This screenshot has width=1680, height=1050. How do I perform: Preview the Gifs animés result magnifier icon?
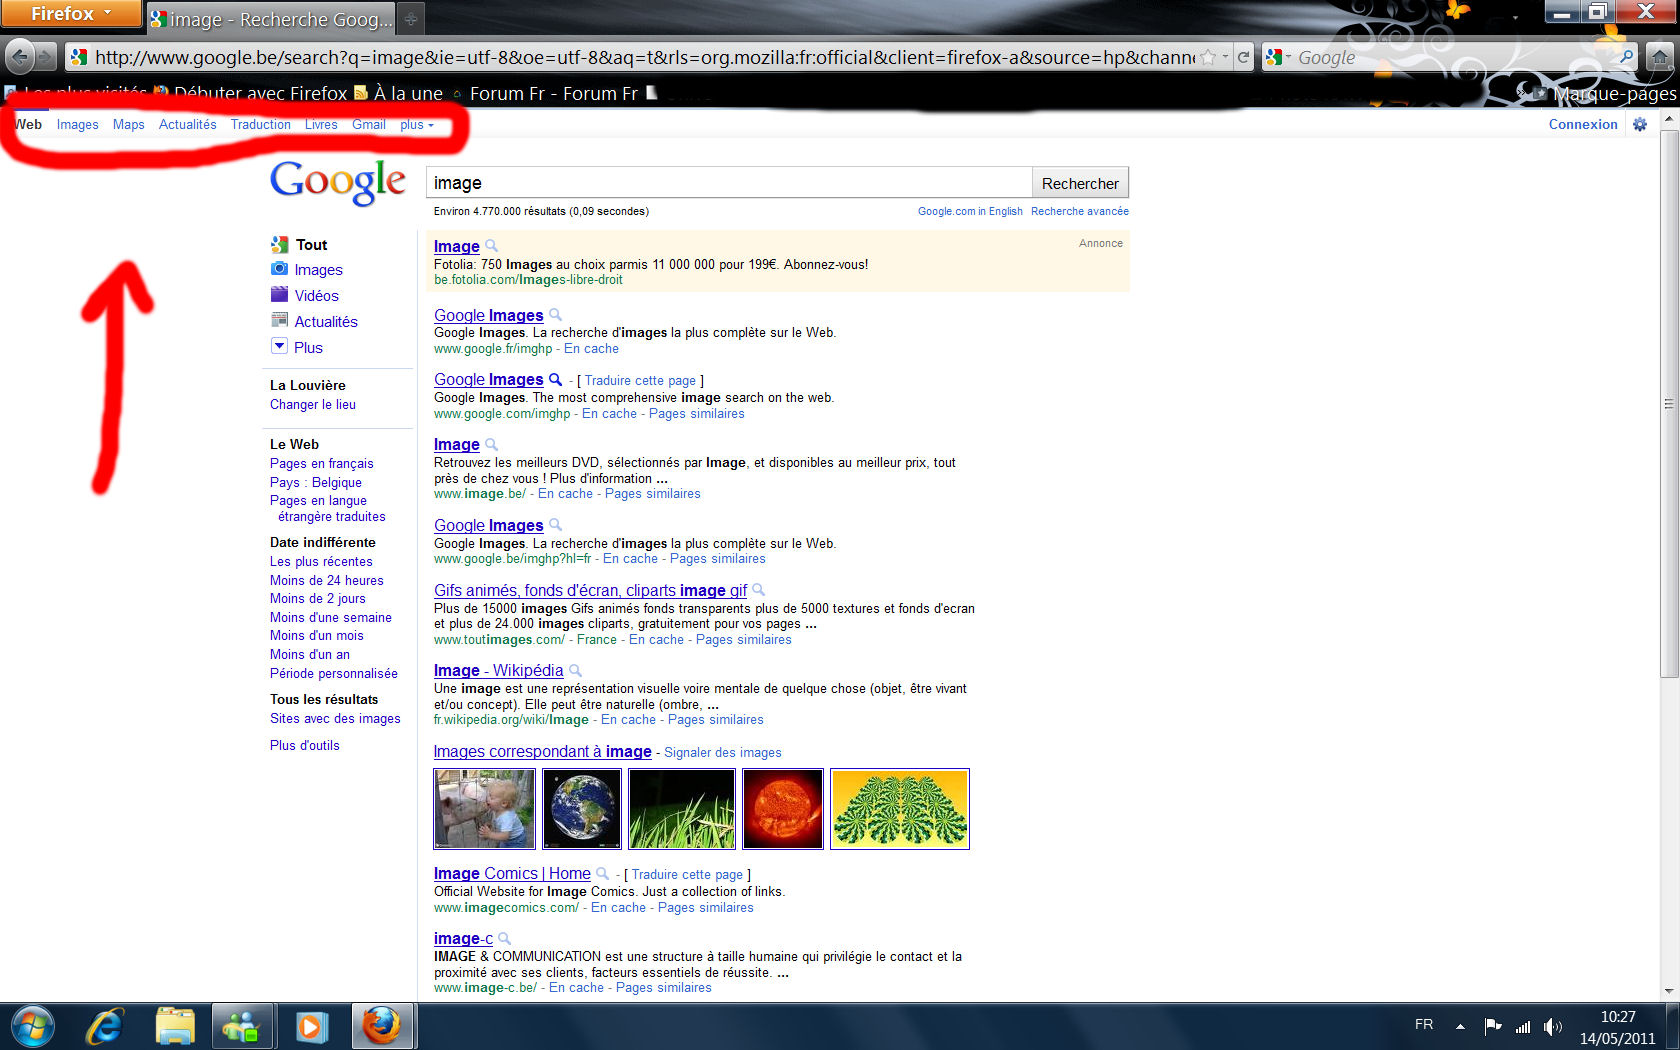[x=759, y=590]
